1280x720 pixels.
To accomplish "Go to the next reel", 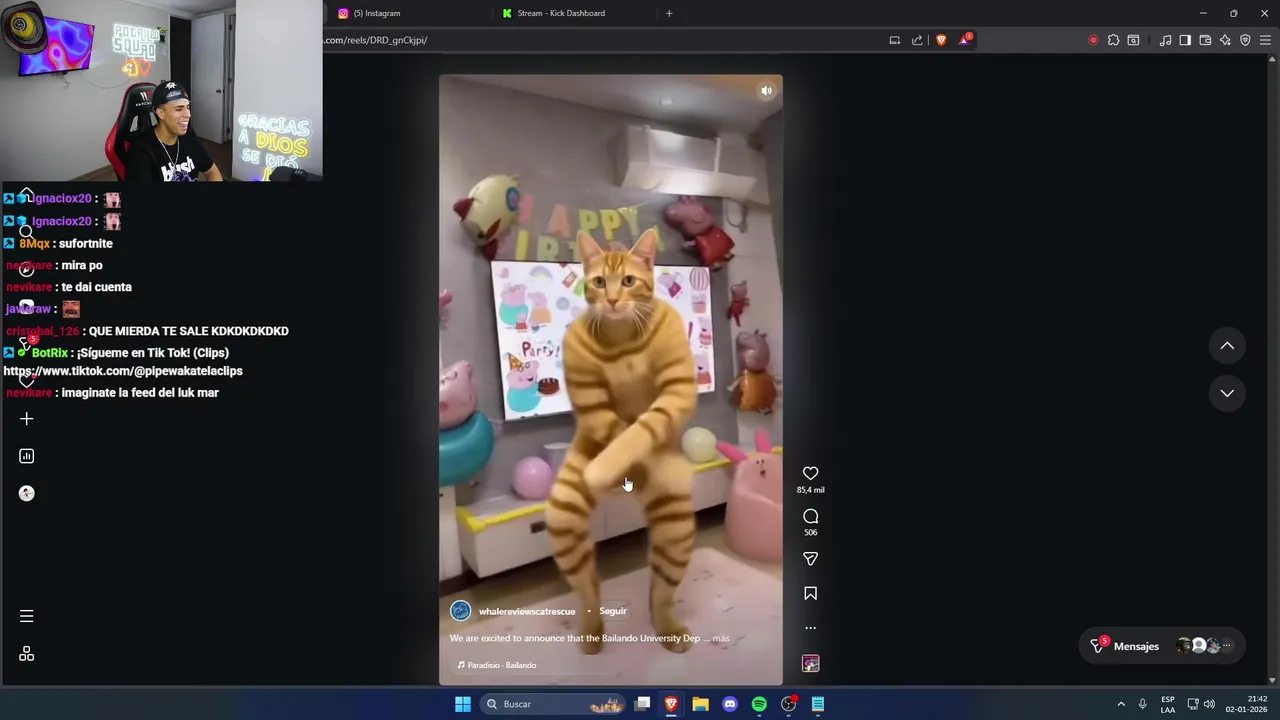I will click(x=1227, y=393).
